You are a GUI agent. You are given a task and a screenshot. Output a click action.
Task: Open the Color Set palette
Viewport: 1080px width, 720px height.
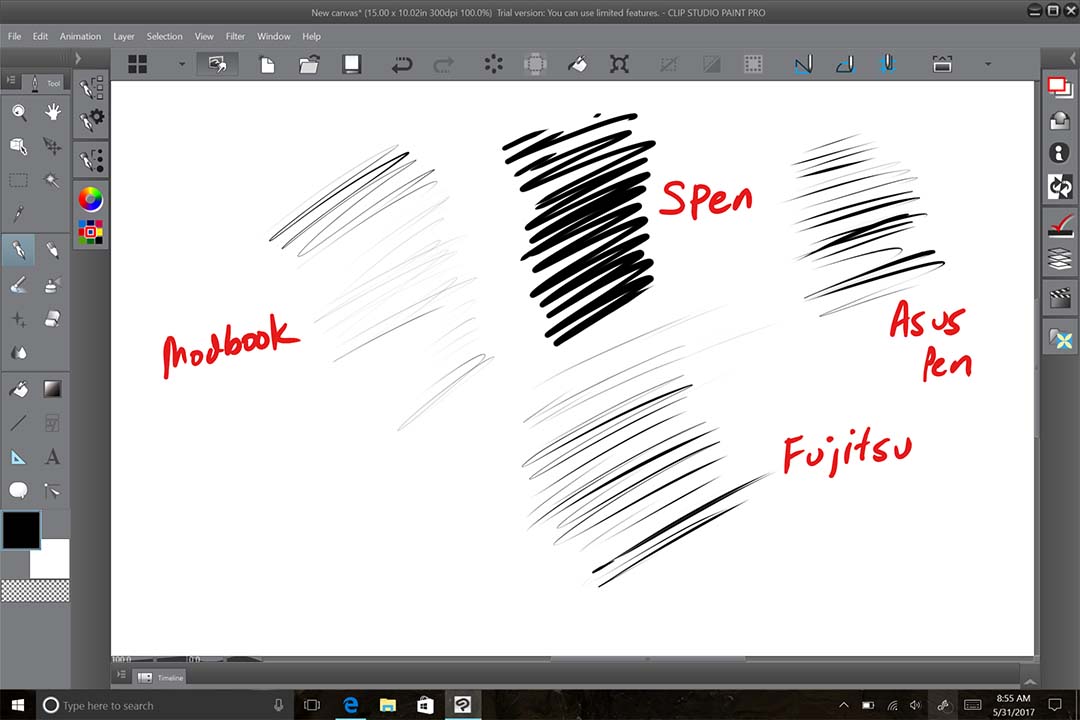pyautogui.click(x=90, y=232)
